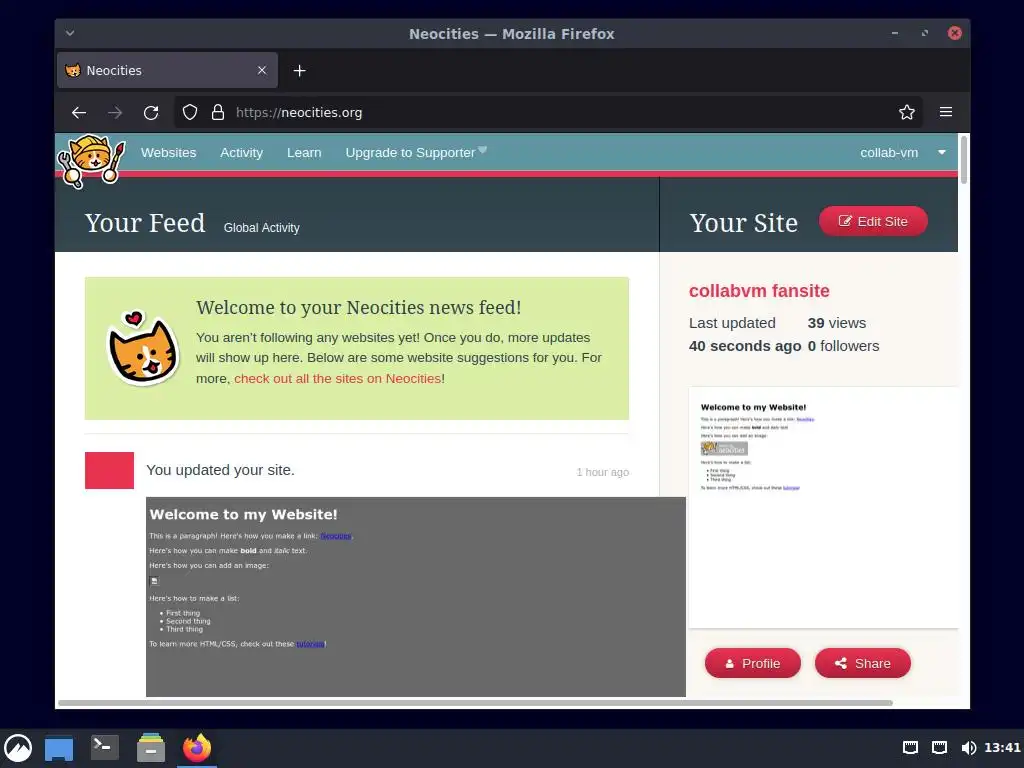Launch the terminal from taskbar
This screenshot has height=768, width=1024.
pyautogui.click(x=104, y=747)
